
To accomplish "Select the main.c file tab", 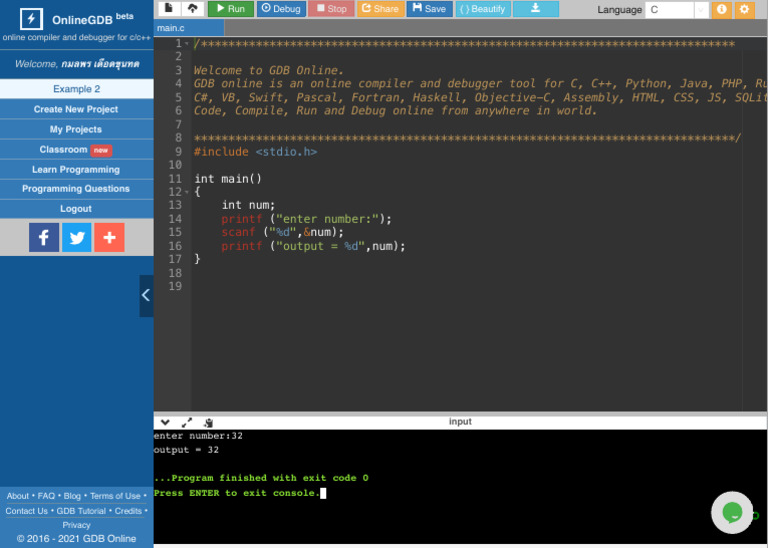I will tap(171, 28).
